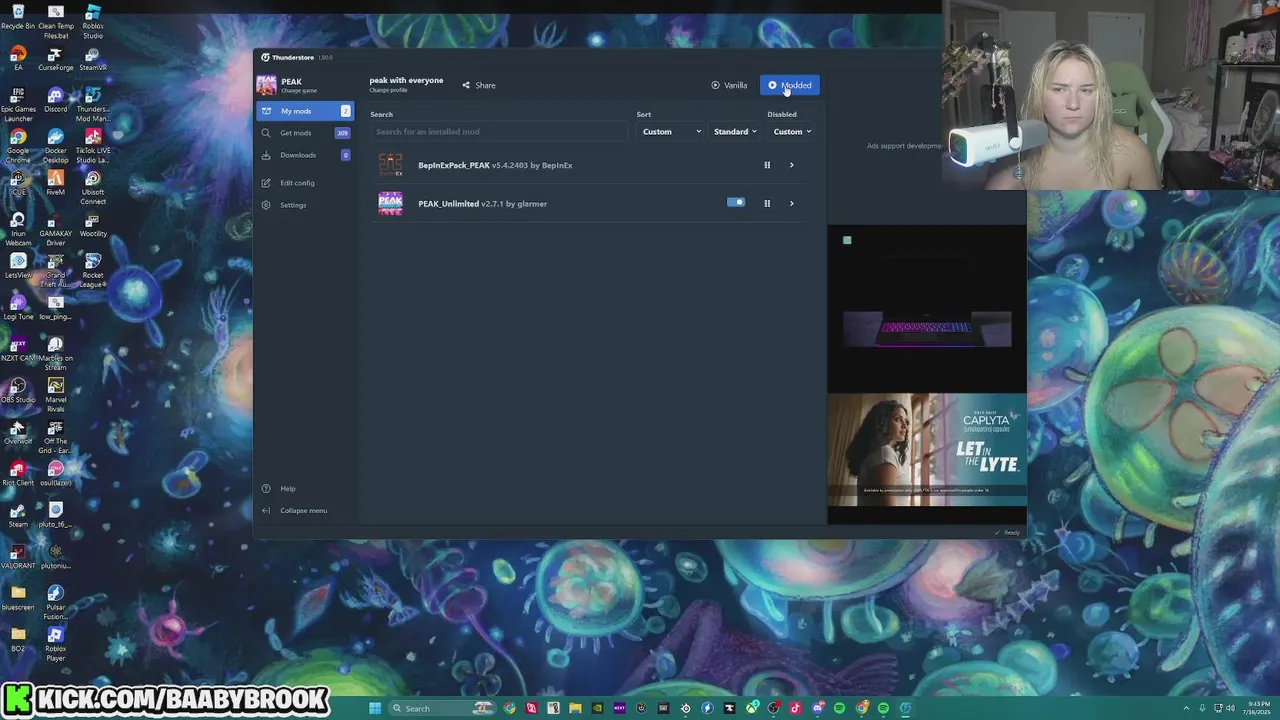The width and height of the screenshot is (1280, 720).
Task: Click the Recycle Bin desktop icon
Action: coord(18,17)
